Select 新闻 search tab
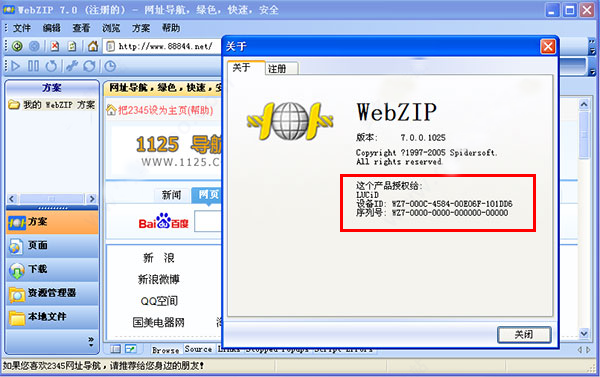Image resolution: width=600 pixels, height=377 pixels. (x=171, y=195)
